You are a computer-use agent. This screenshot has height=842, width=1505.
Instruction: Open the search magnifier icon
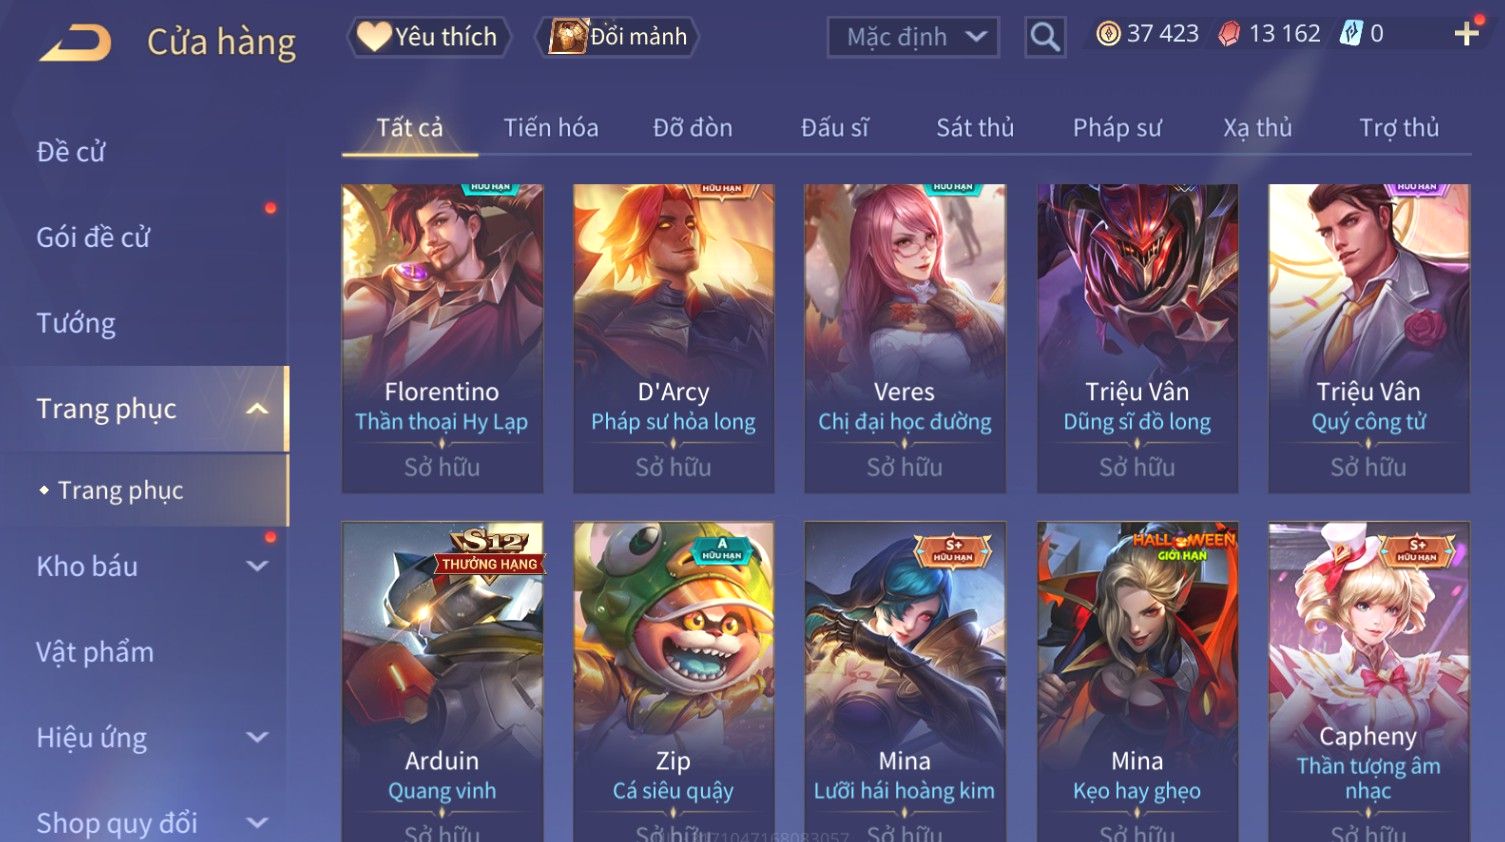point(1045,37)
